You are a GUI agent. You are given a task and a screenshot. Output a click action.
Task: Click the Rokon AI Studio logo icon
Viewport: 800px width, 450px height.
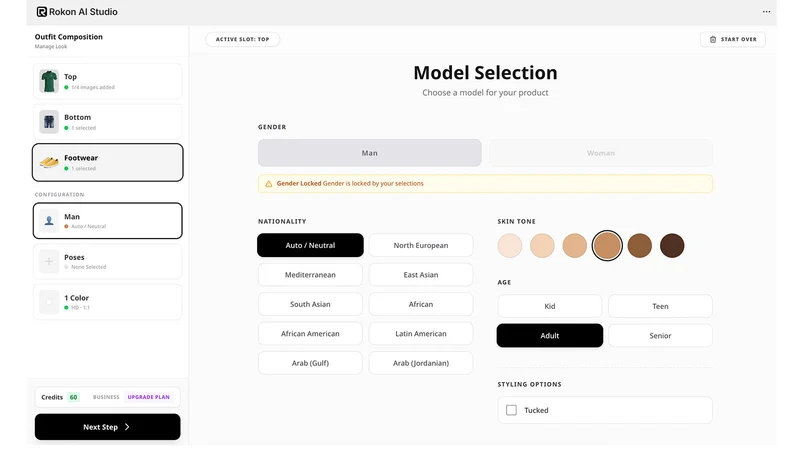[42, 12]
